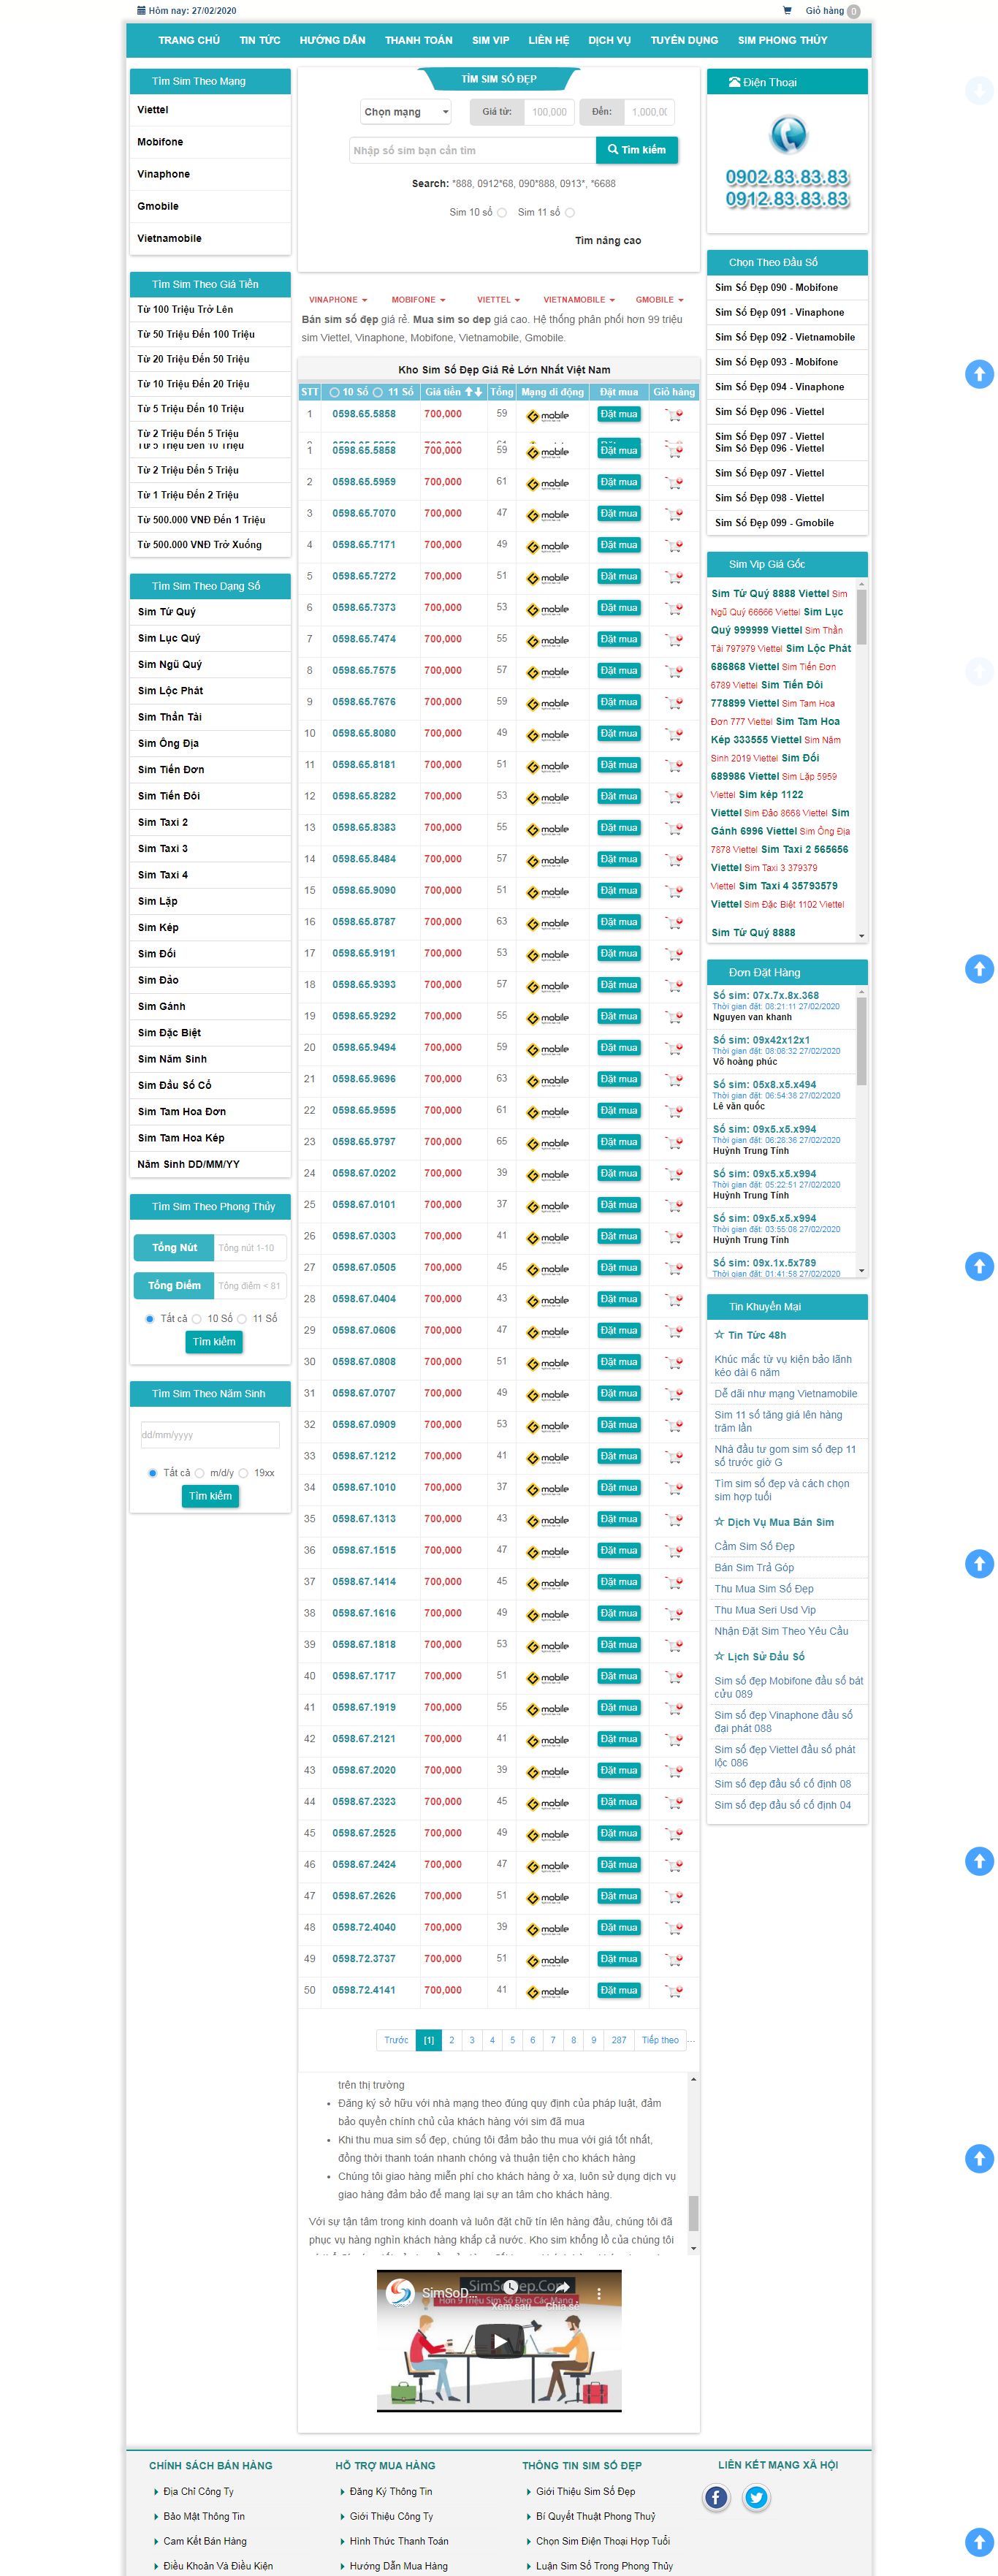998x2576 pixels.
Task: Select m/d/y radio under Năm Sinh
Action: (x=200, y=1473)
